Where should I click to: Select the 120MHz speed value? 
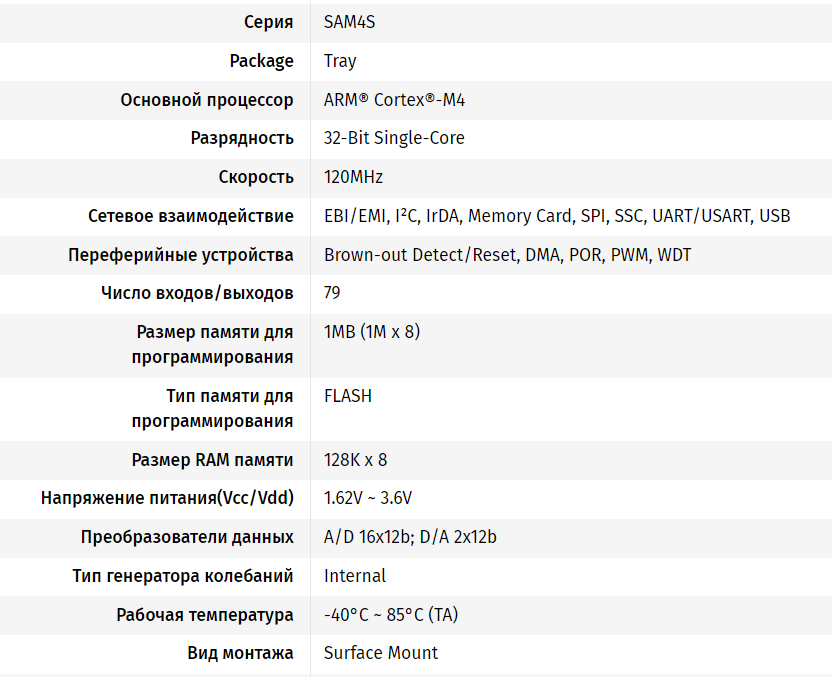coord(353,177)
